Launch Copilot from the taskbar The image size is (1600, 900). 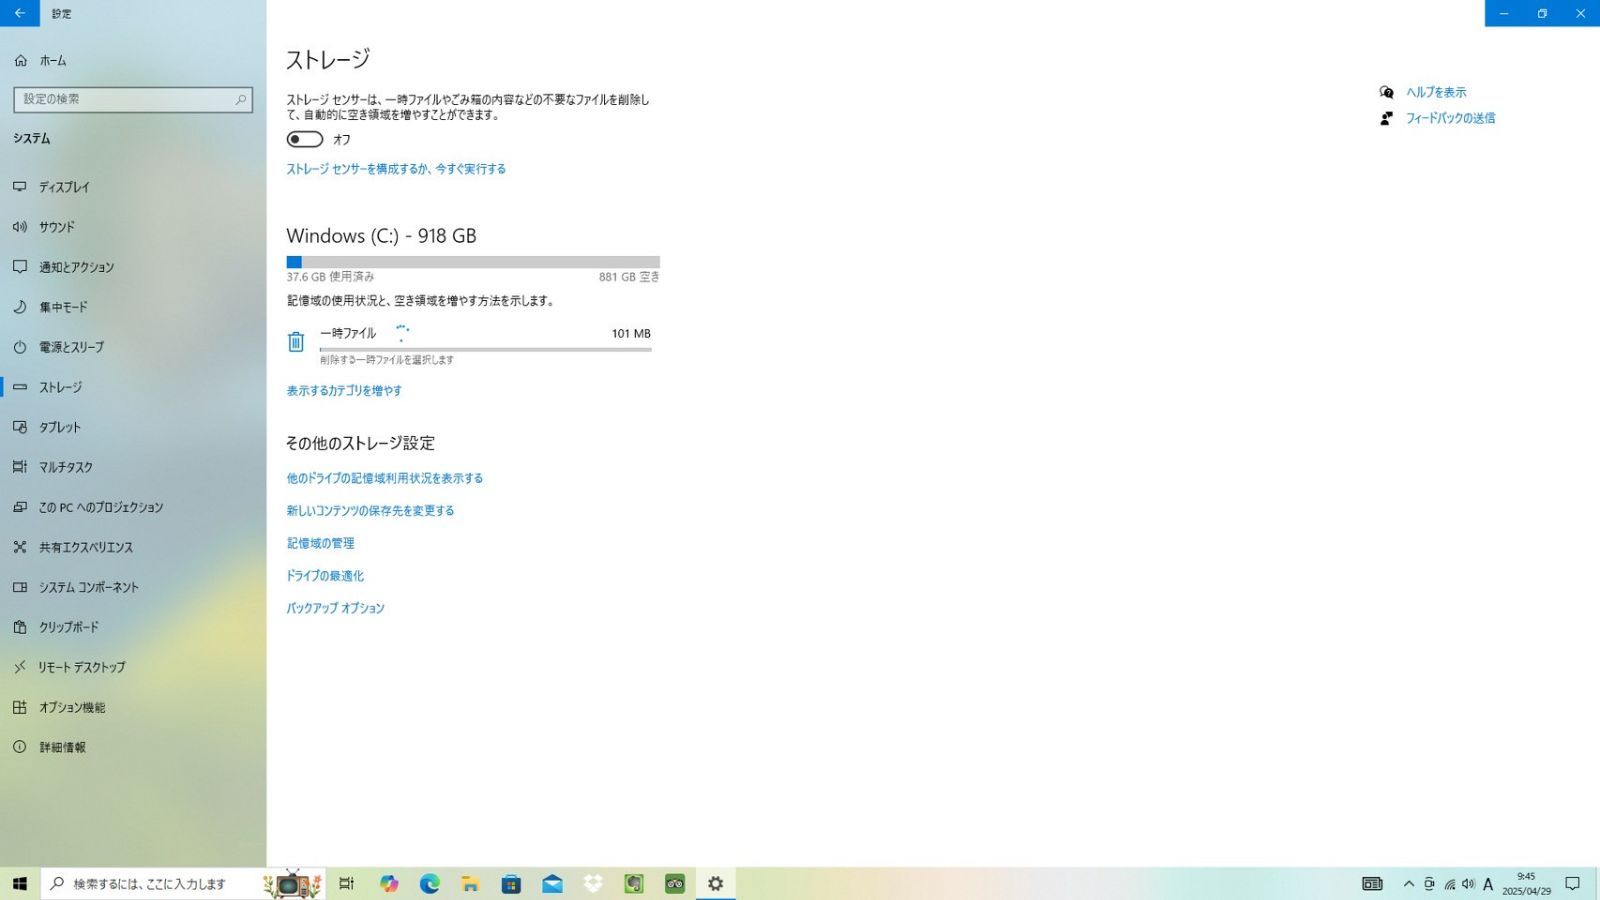coord(389,883)
